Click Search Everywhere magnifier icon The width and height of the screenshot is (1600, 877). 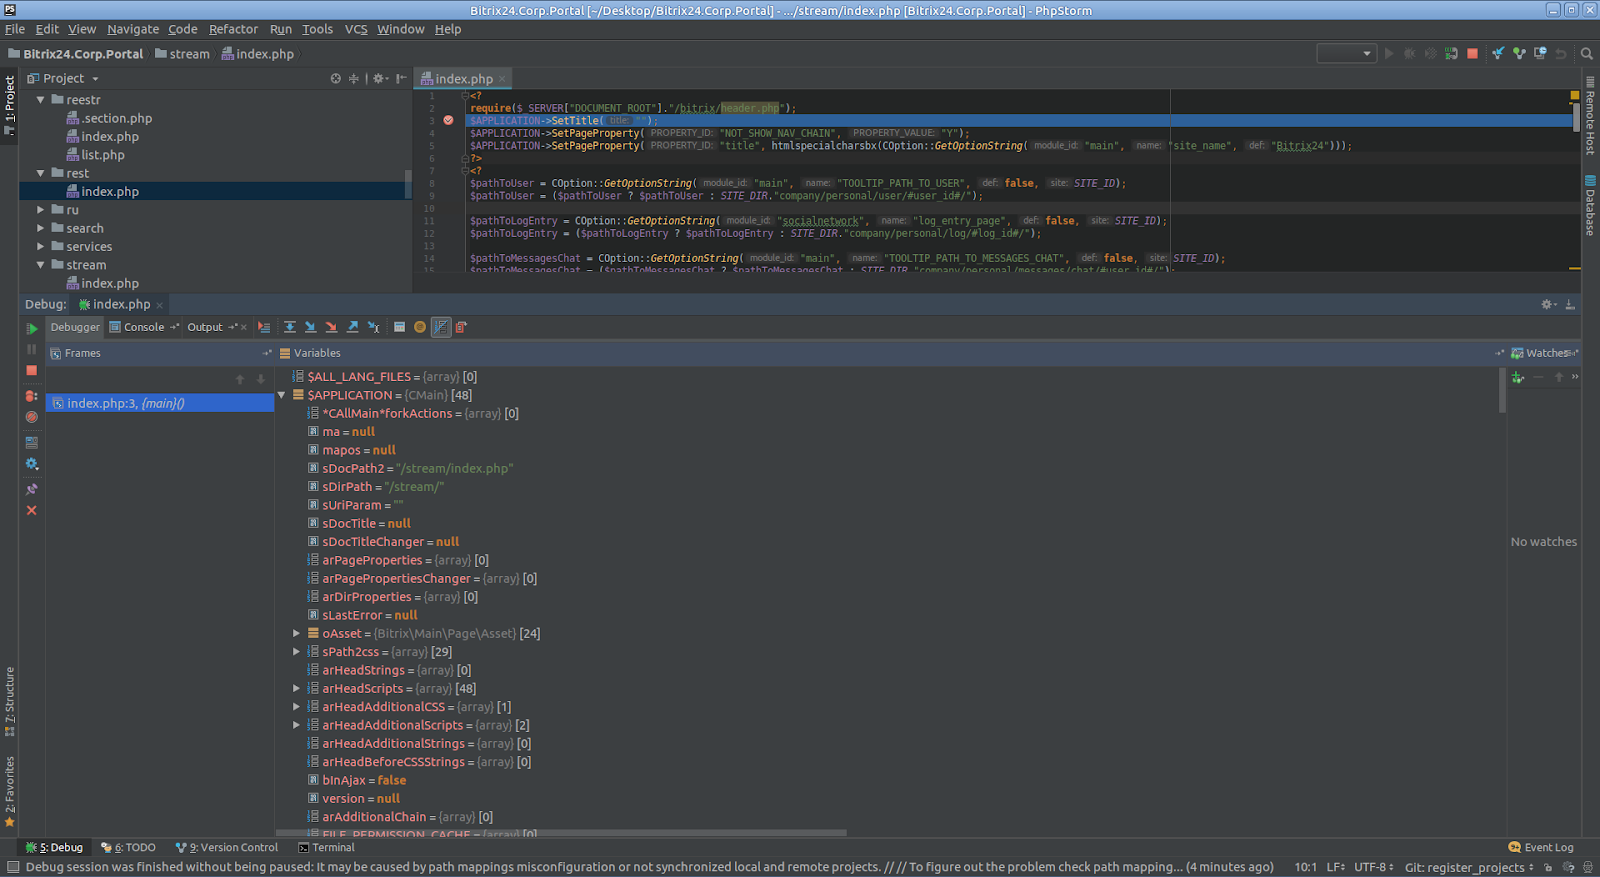[x=1587, y=54]
